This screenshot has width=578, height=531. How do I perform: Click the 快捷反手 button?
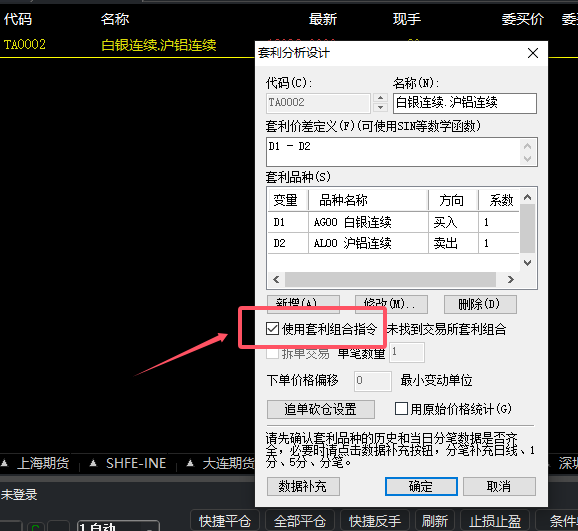(375, 521)
